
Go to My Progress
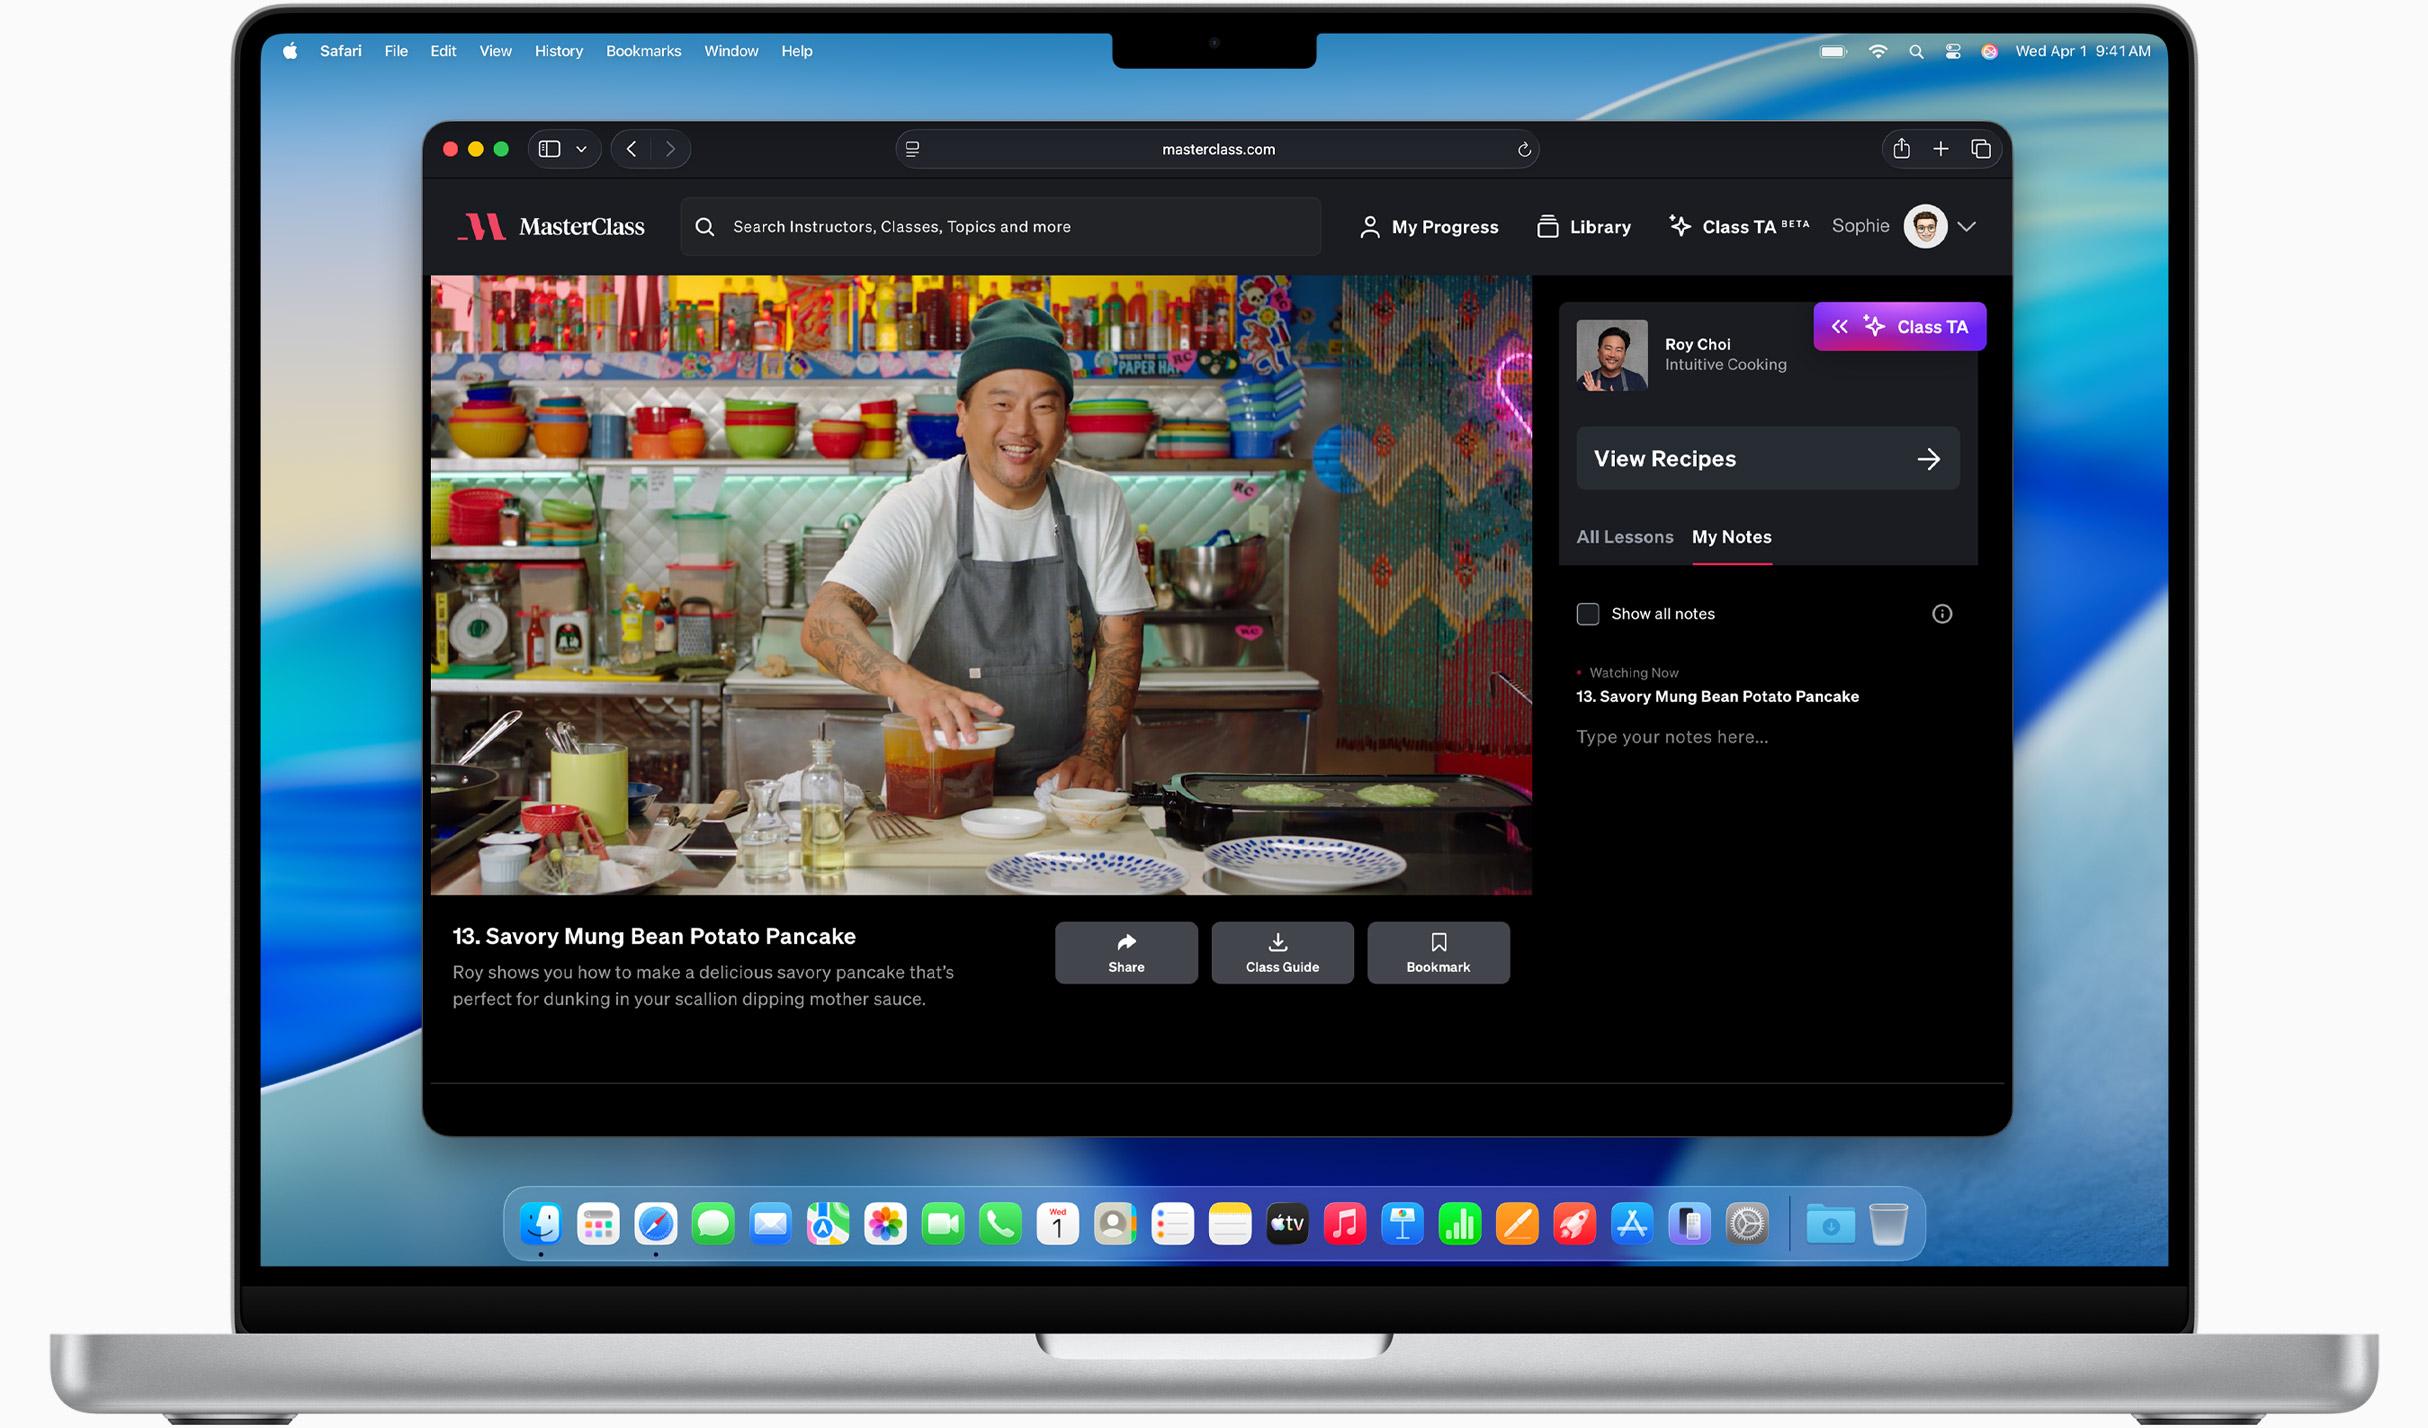[x=1428, y=227]
